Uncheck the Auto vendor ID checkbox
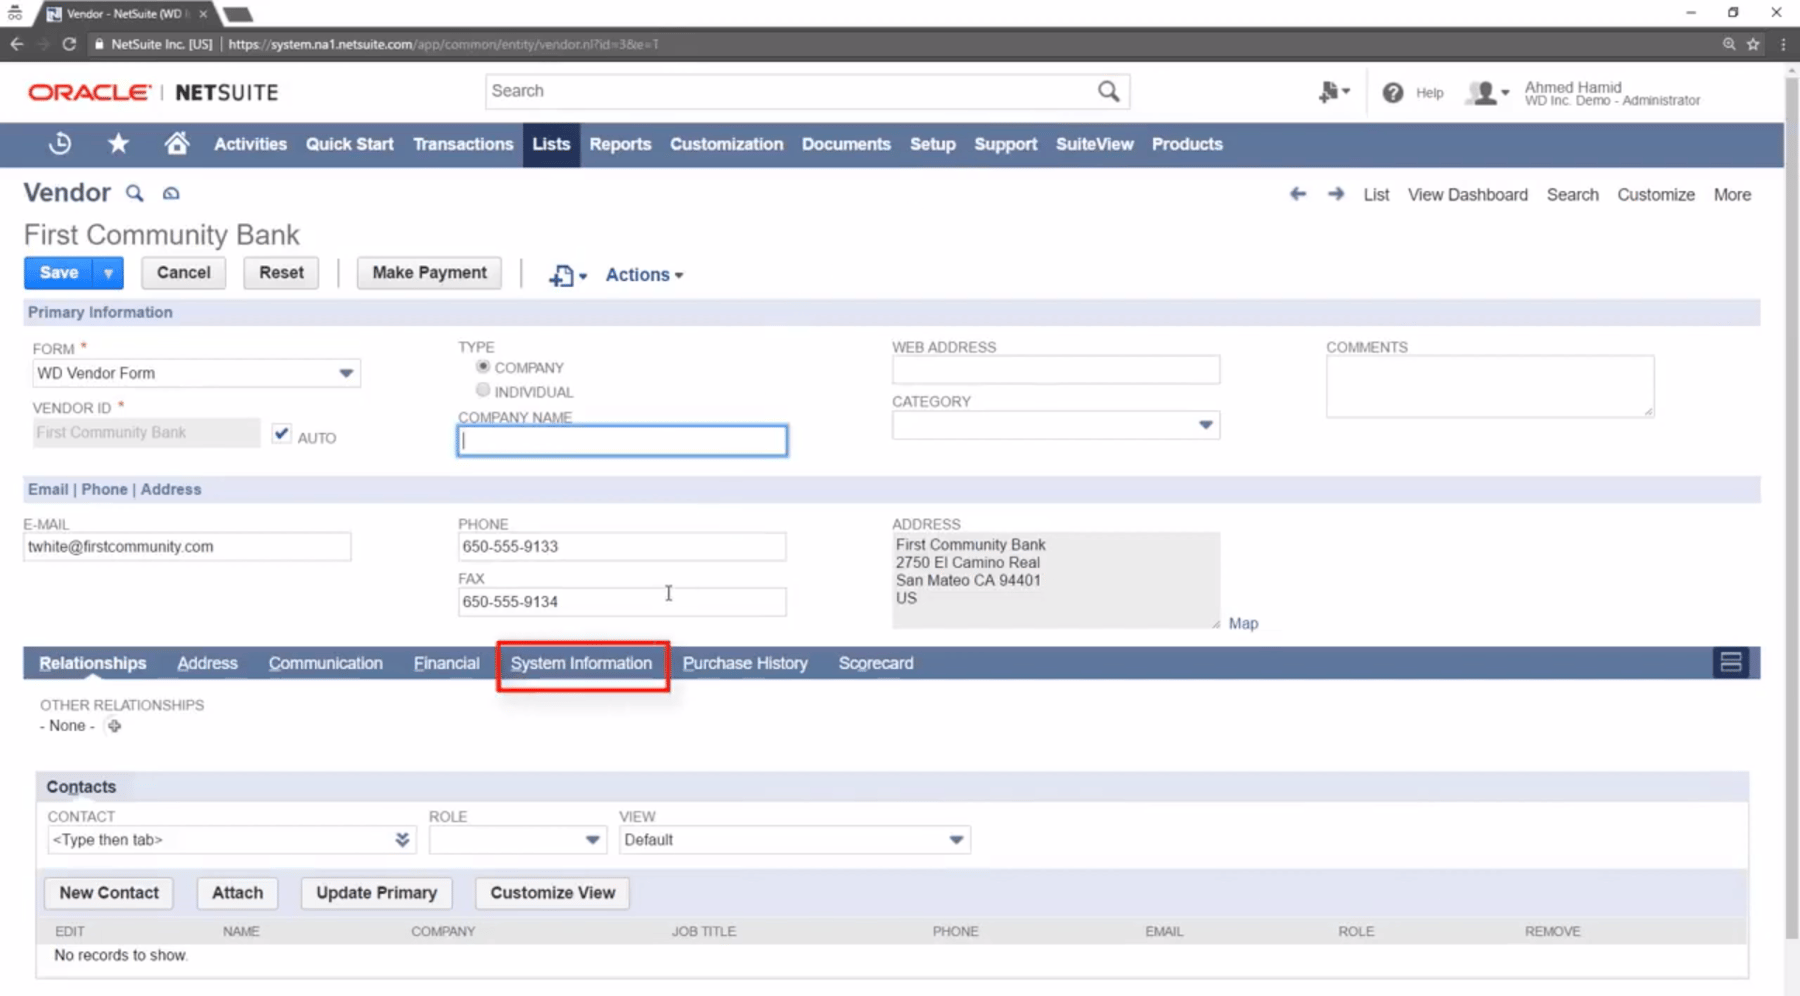Screen dimensions: 1800x996 pyautogui.click(x=282, y=434)
